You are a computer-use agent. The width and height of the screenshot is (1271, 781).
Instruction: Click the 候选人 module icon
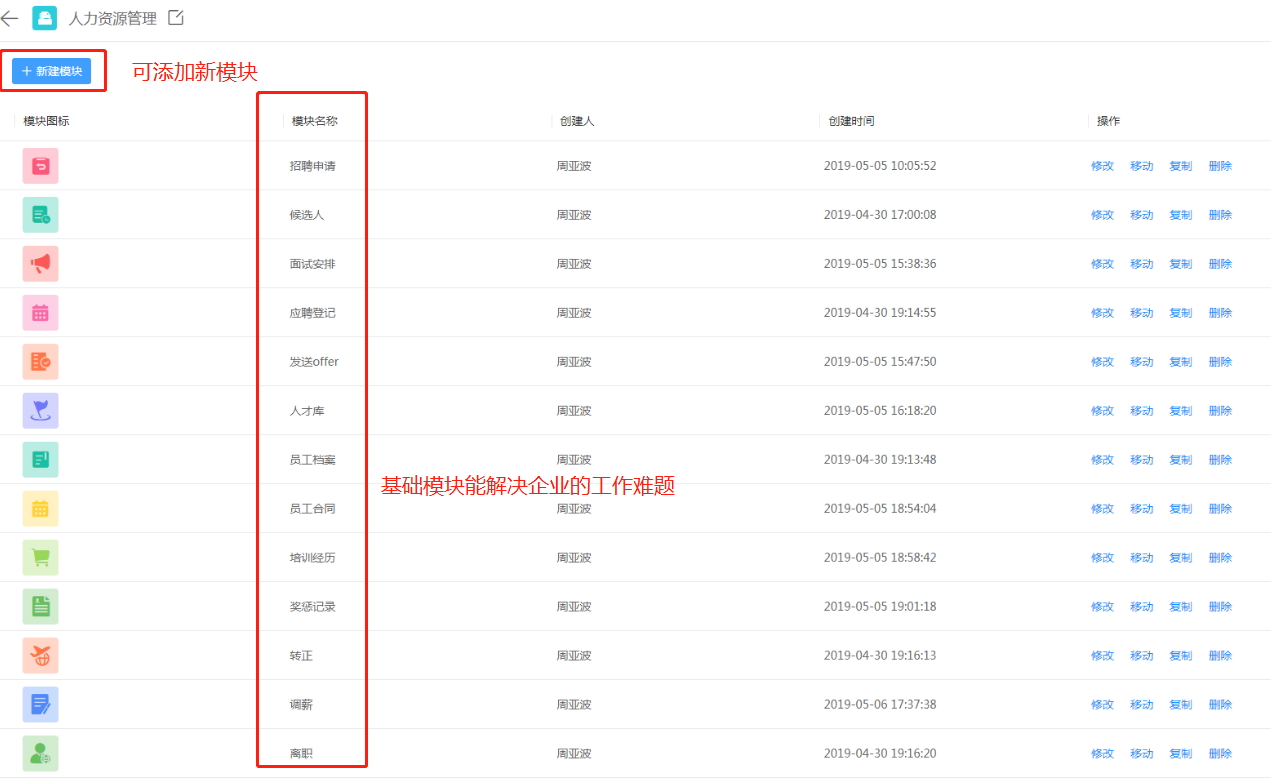coord(40,215)
